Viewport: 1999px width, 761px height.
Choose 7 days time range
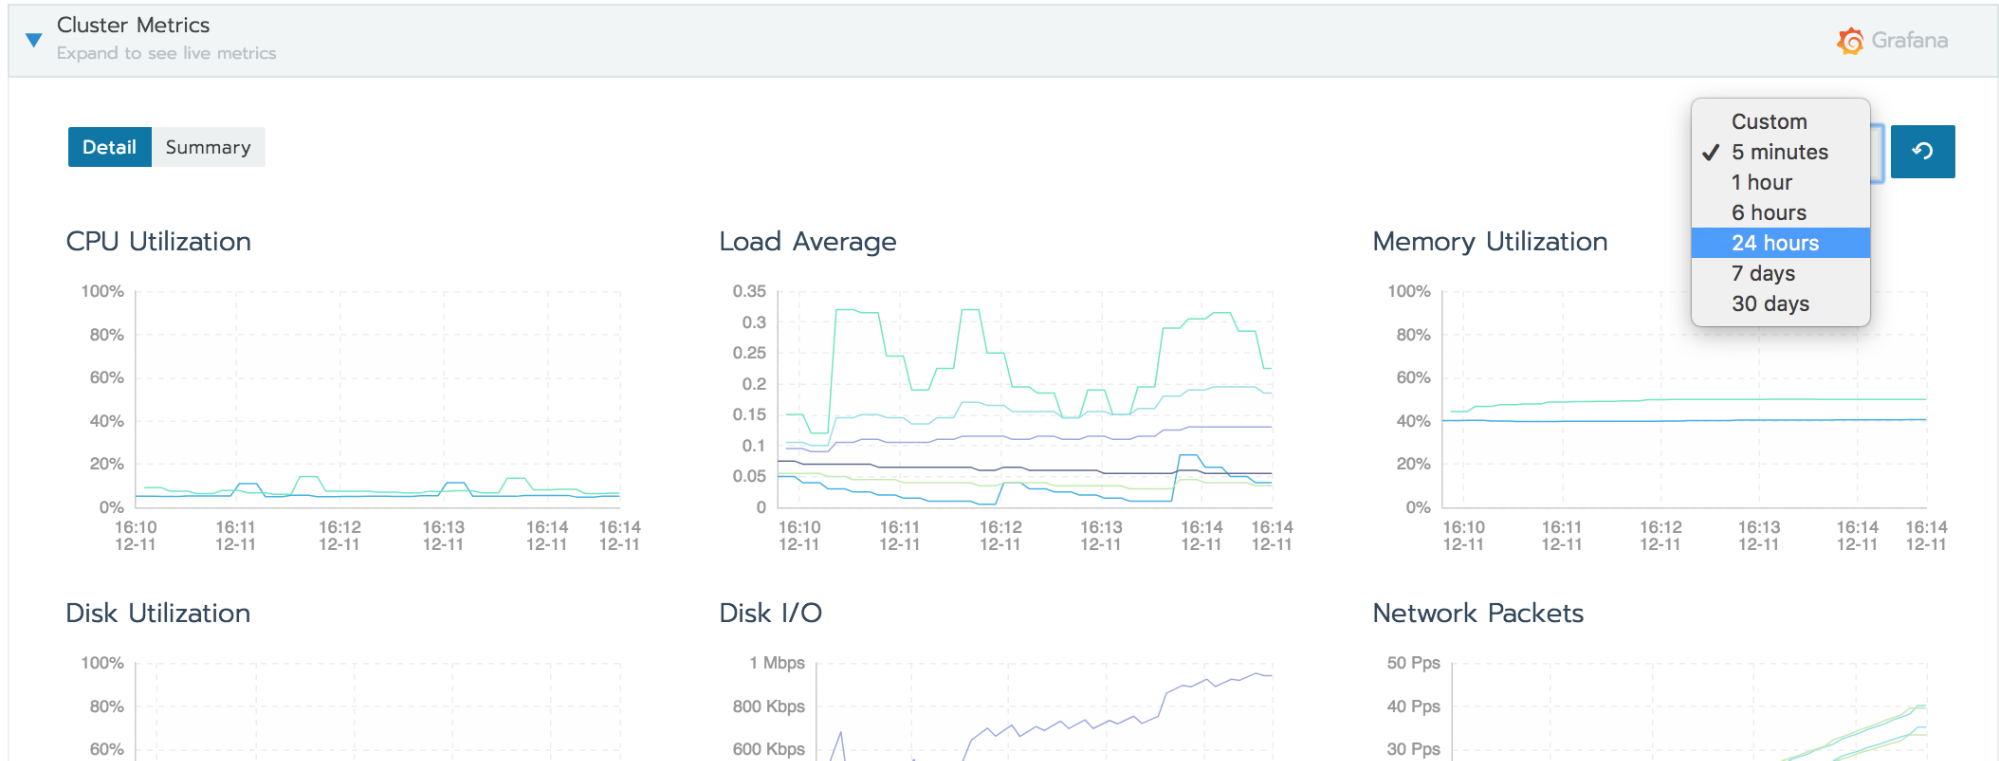pos(1780,273)
